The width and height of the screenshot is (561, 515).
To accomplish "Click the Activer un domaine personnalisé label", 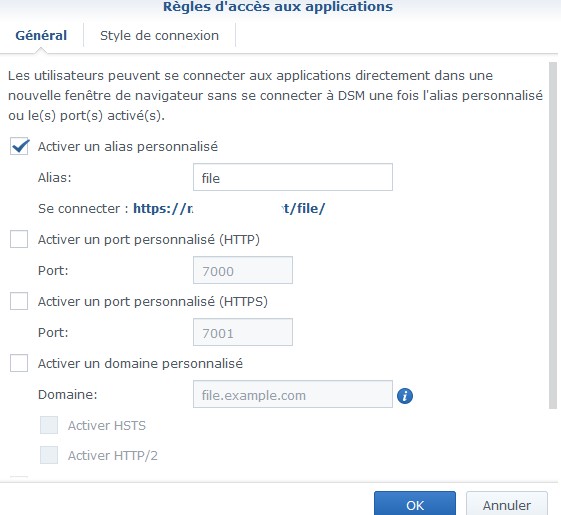I will (140, 364).
